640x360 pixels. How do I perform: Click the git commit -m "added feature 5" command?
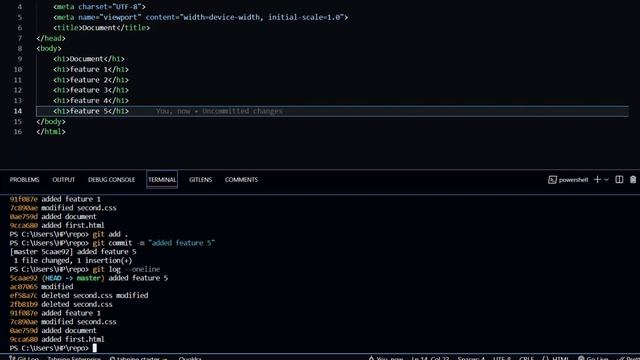(x=153, y=243)
